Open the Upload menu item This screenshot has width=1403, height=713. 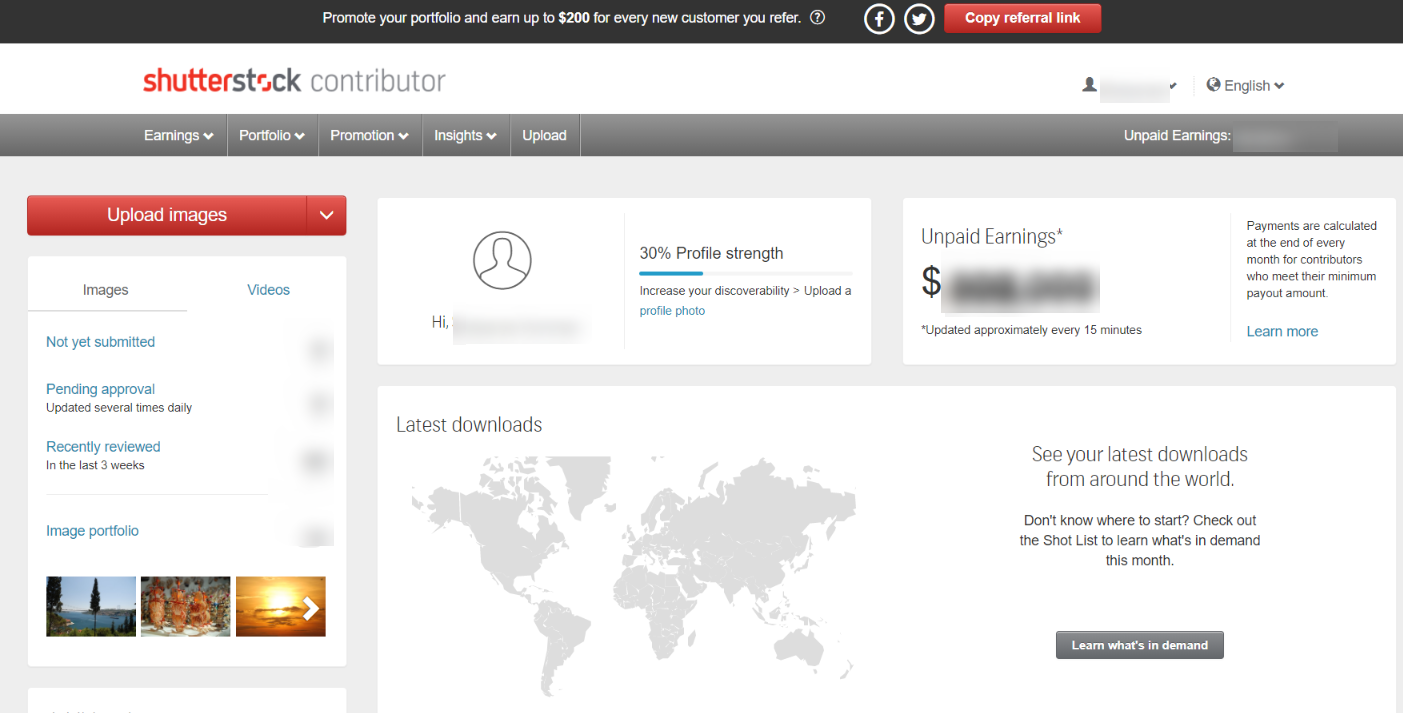point(544,136)
